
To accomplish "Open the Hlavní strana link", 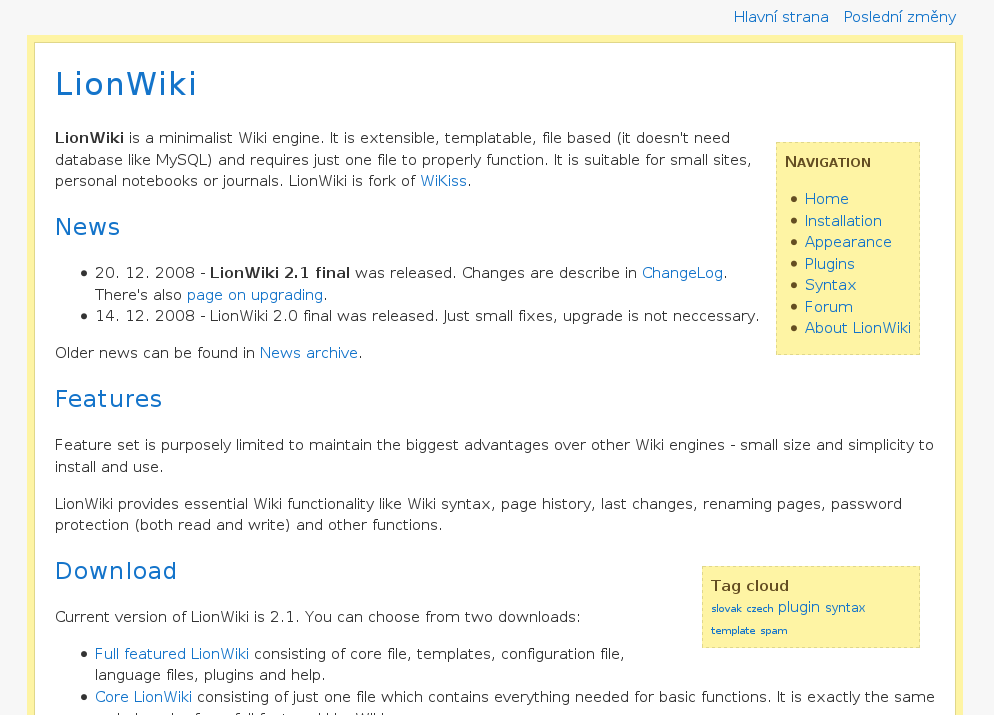I will (780, 17).
